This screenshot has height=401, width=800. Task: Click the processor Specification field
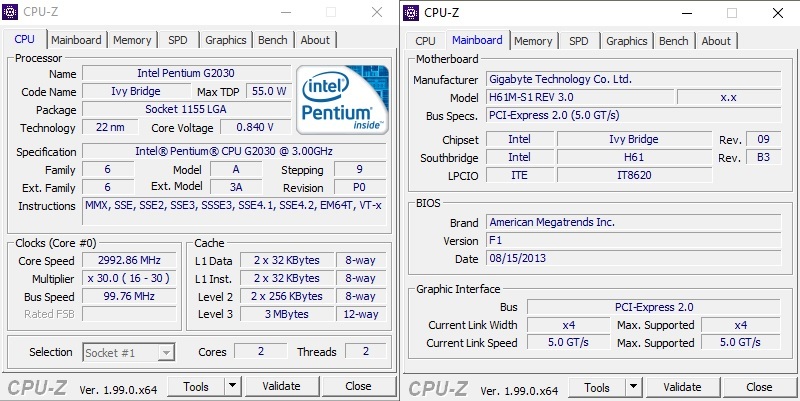[x=234, y=151]
